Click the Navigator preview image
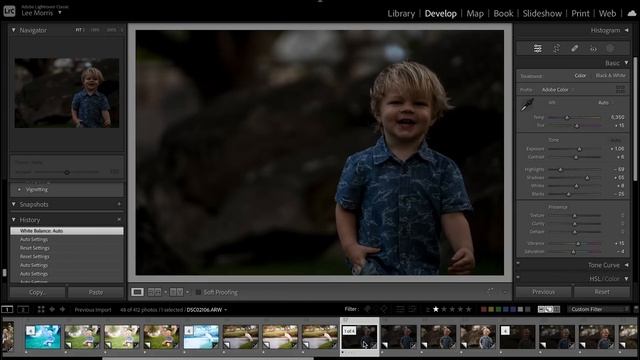The height and width of the screenshot is (360, 640). click(x=67, y=93)
